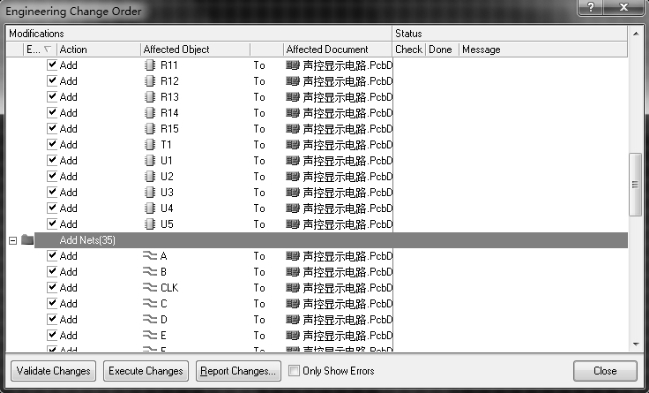Click the net icon next to D
The width and height of the screenshot is (649, 393).
pyautogui.click(x=150, y=319)
